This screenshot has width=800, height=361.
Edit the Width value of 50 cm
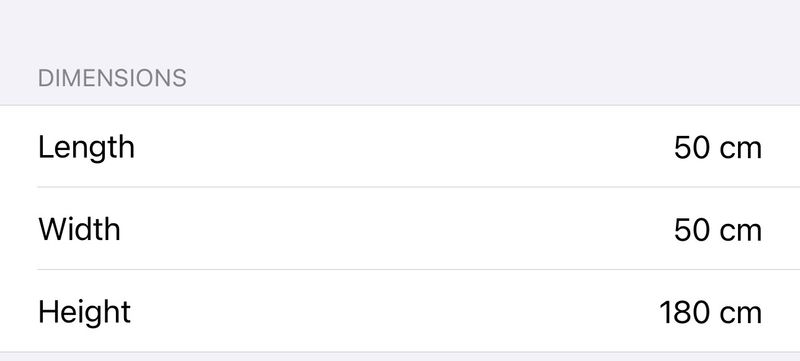(x=717, y=230)
